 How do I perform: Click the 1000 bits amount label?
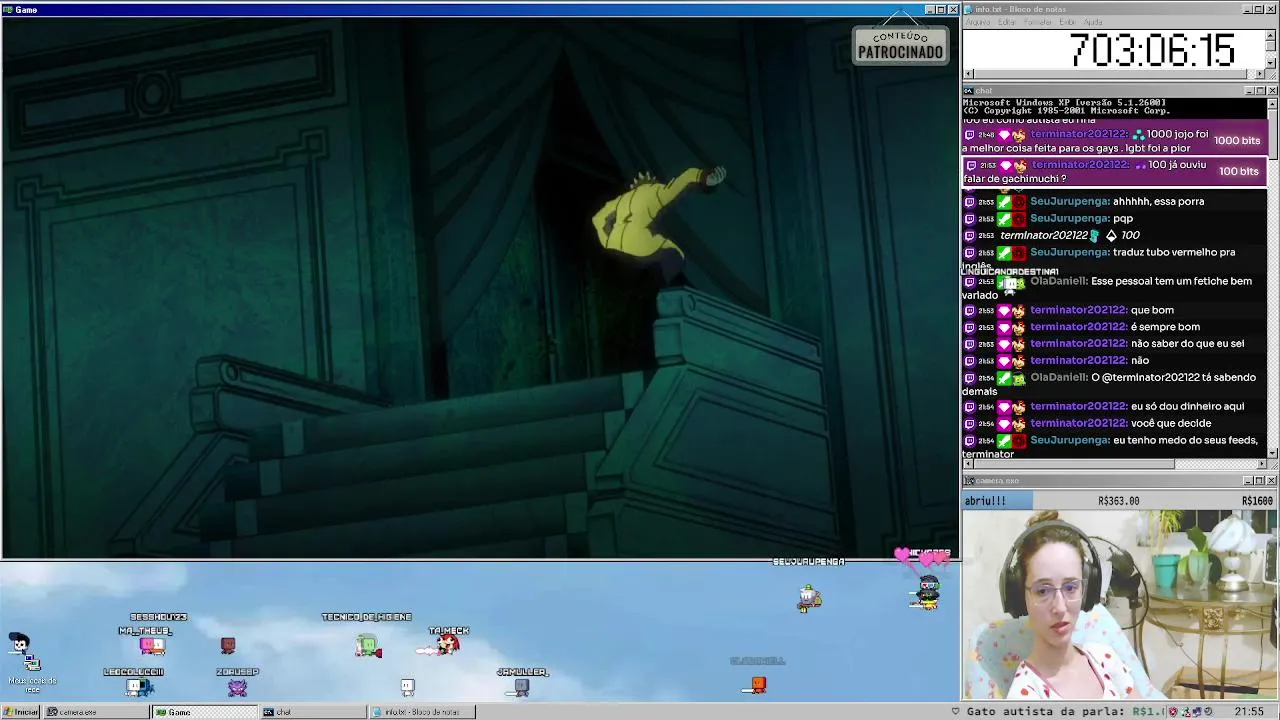(x=1237, y=141)
